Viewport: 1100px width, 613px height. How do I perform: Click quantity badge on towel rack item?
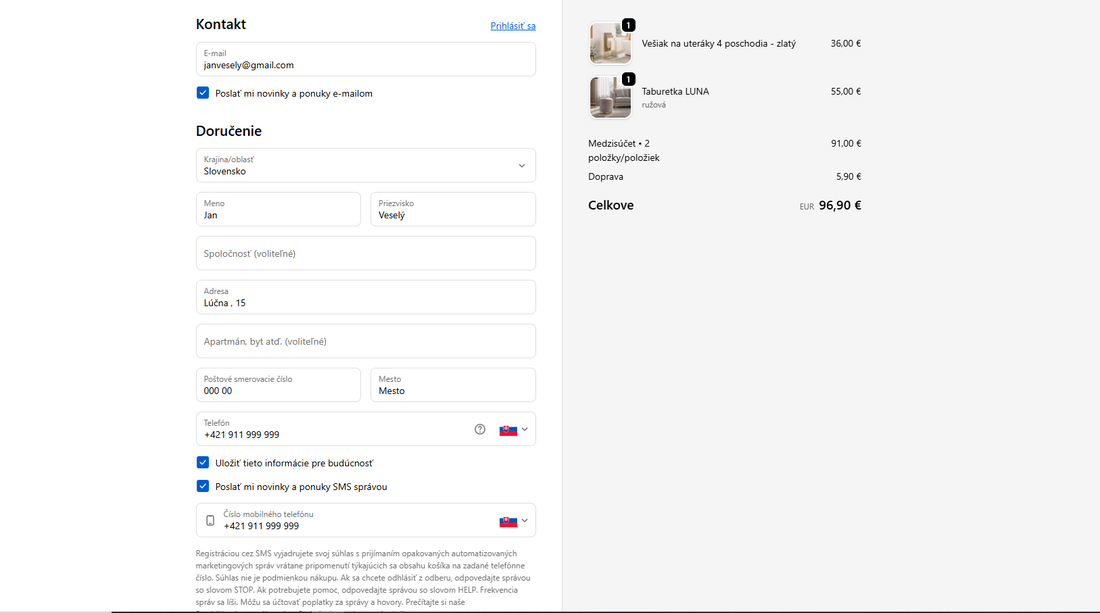coord(628,25)
